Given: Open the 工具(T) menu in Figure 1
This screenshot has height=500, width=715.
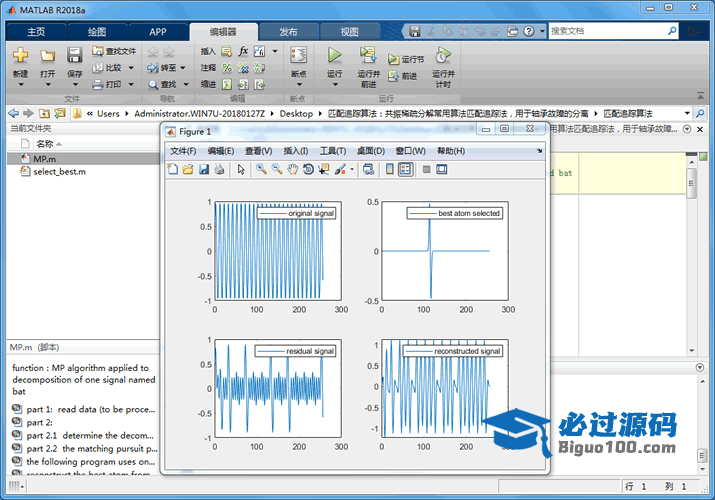Looking at the screenshot, I should pyautogui.click(x=333, y=151).
